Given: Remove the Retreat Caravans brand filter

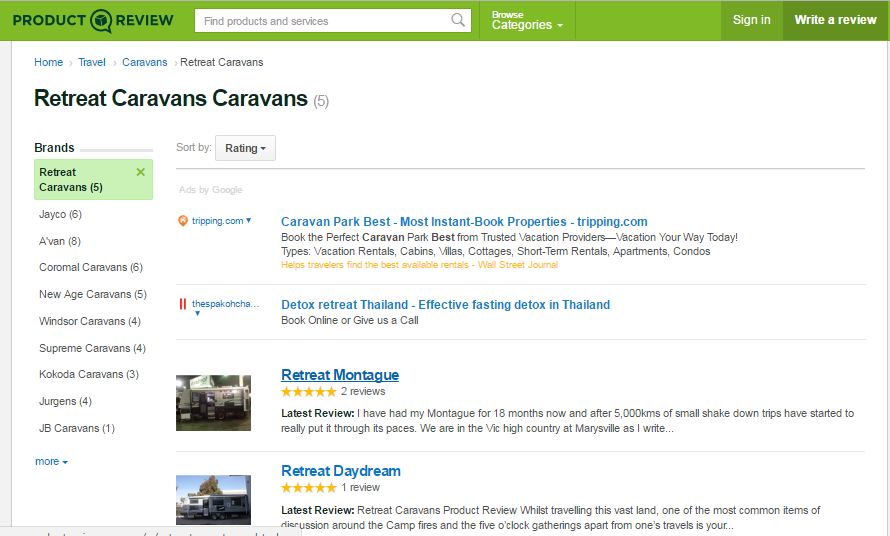Looking at the screenshot, I should click(141, 172).
